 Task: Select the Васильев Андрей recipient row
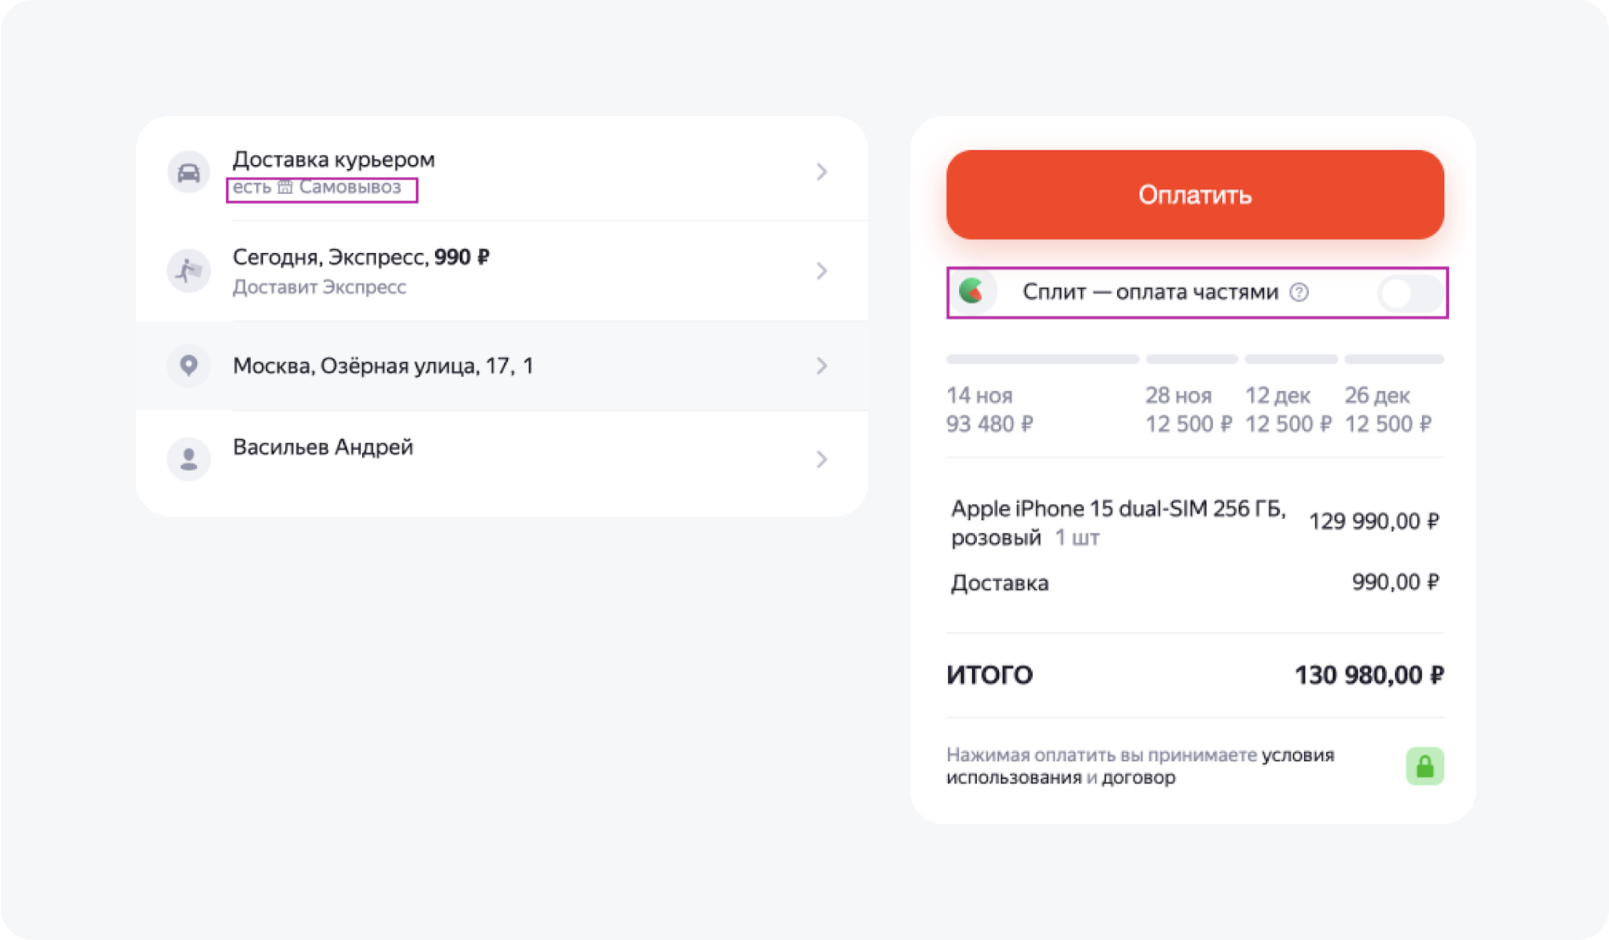pyautogui.click(x=502, y=459)
